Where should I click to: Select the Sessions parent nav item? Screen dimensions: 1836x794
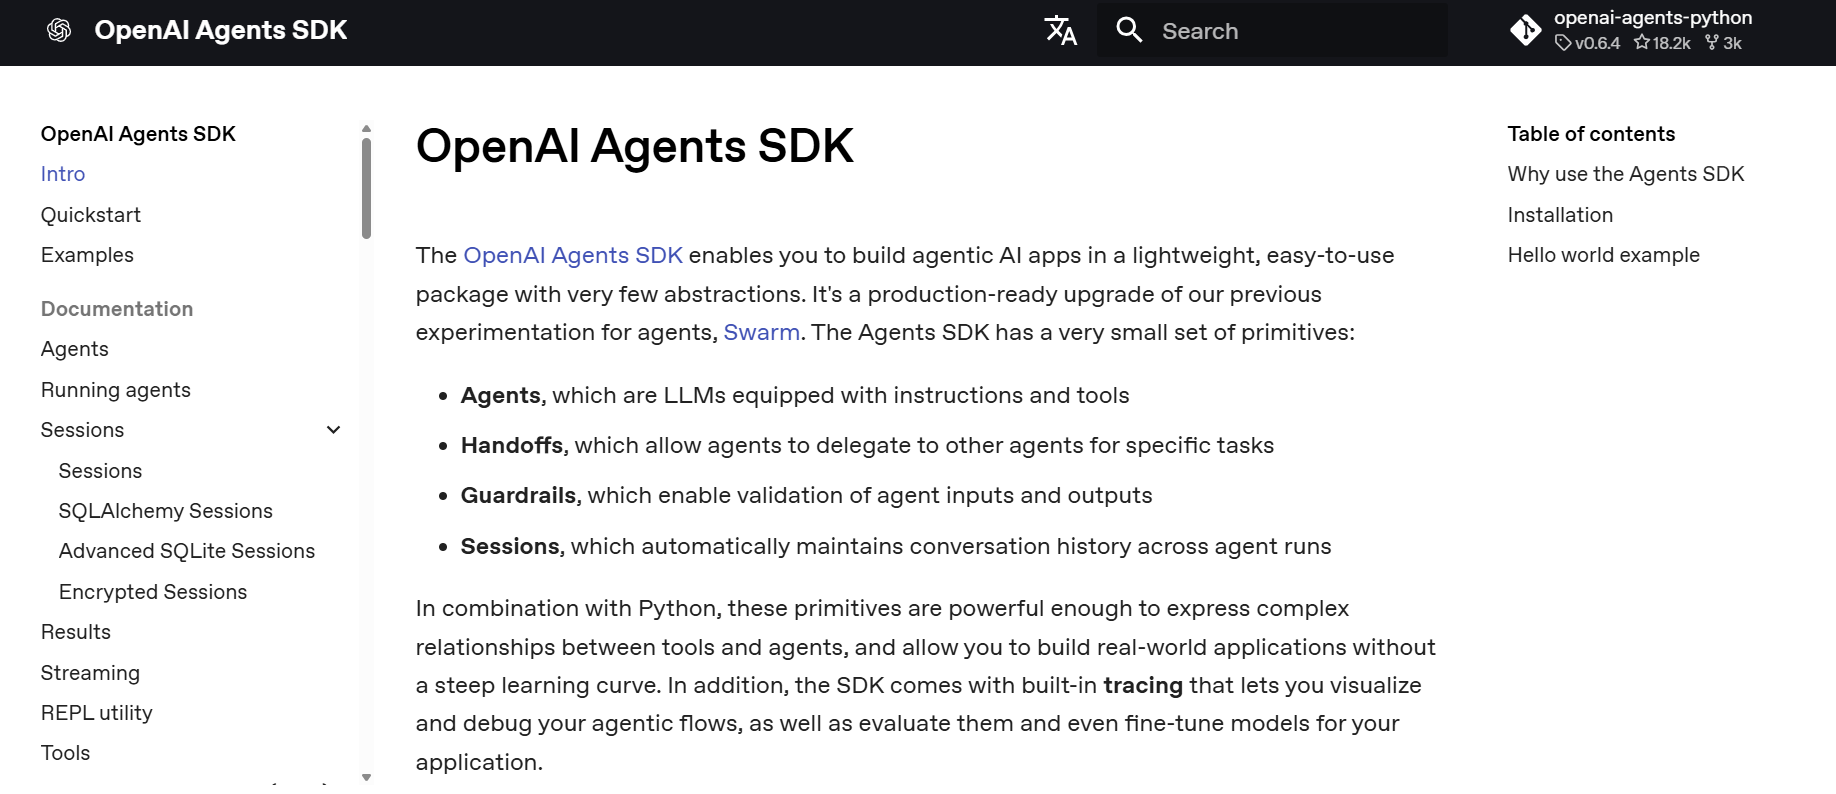tap(83, 430)
